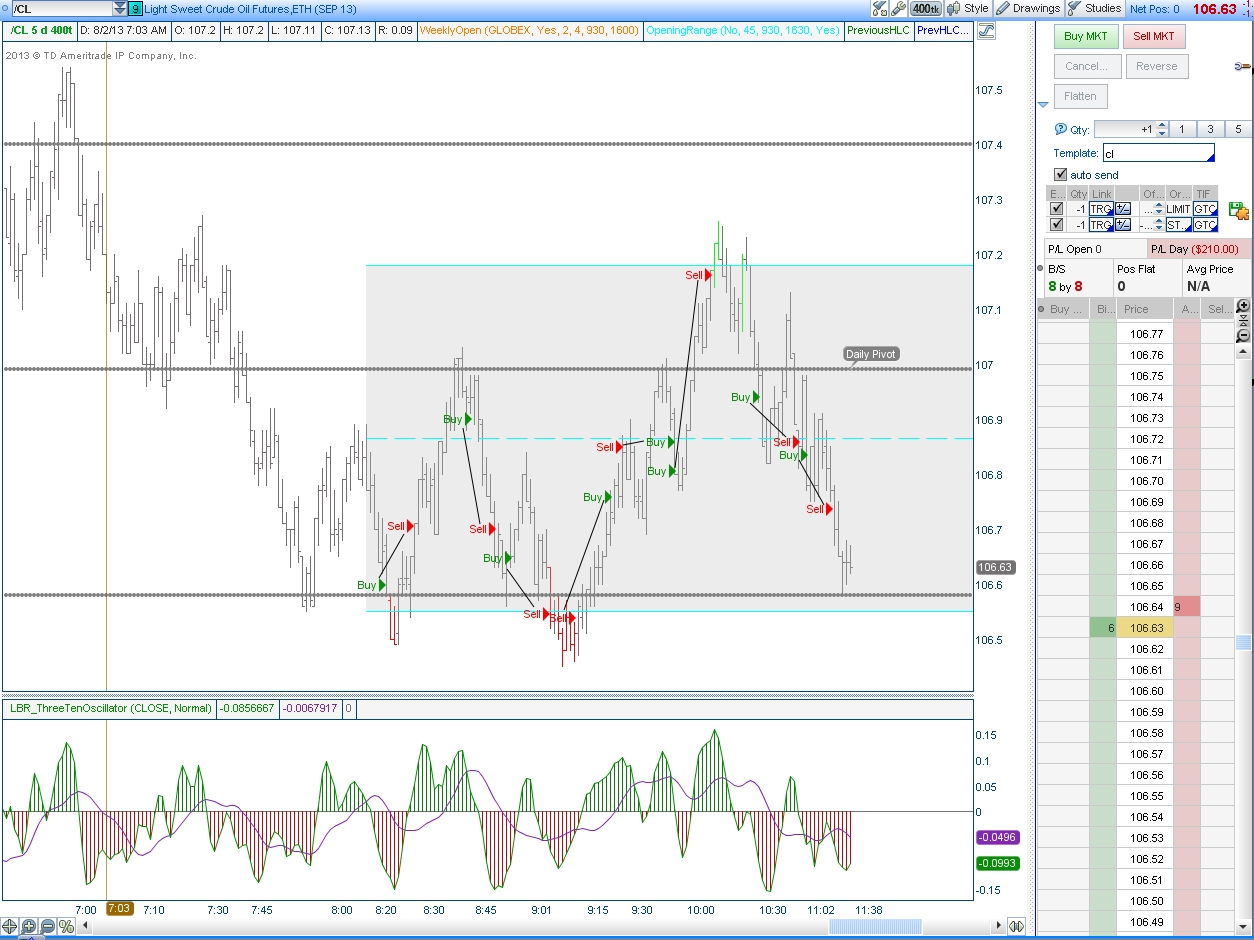The width and height of the screenshot is (1254, 940).
Task: Click the pan crosshair icon
Action: [x=11, y=926]
